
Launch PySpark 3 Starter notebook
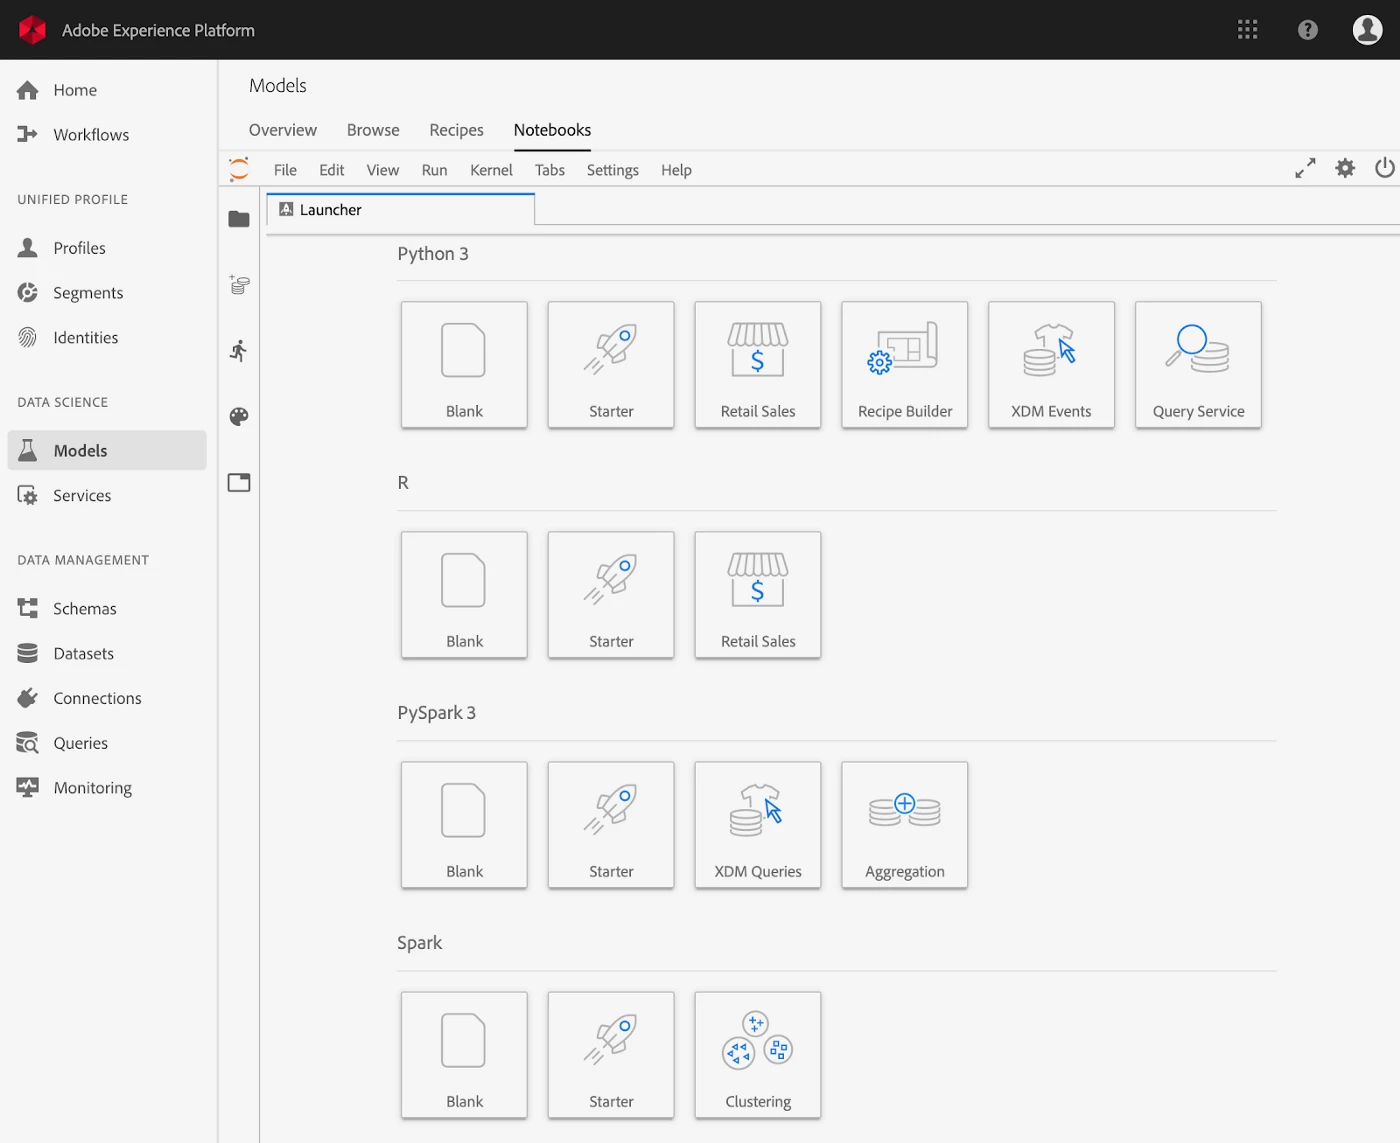pyautogui.click(x=611, y=825)
